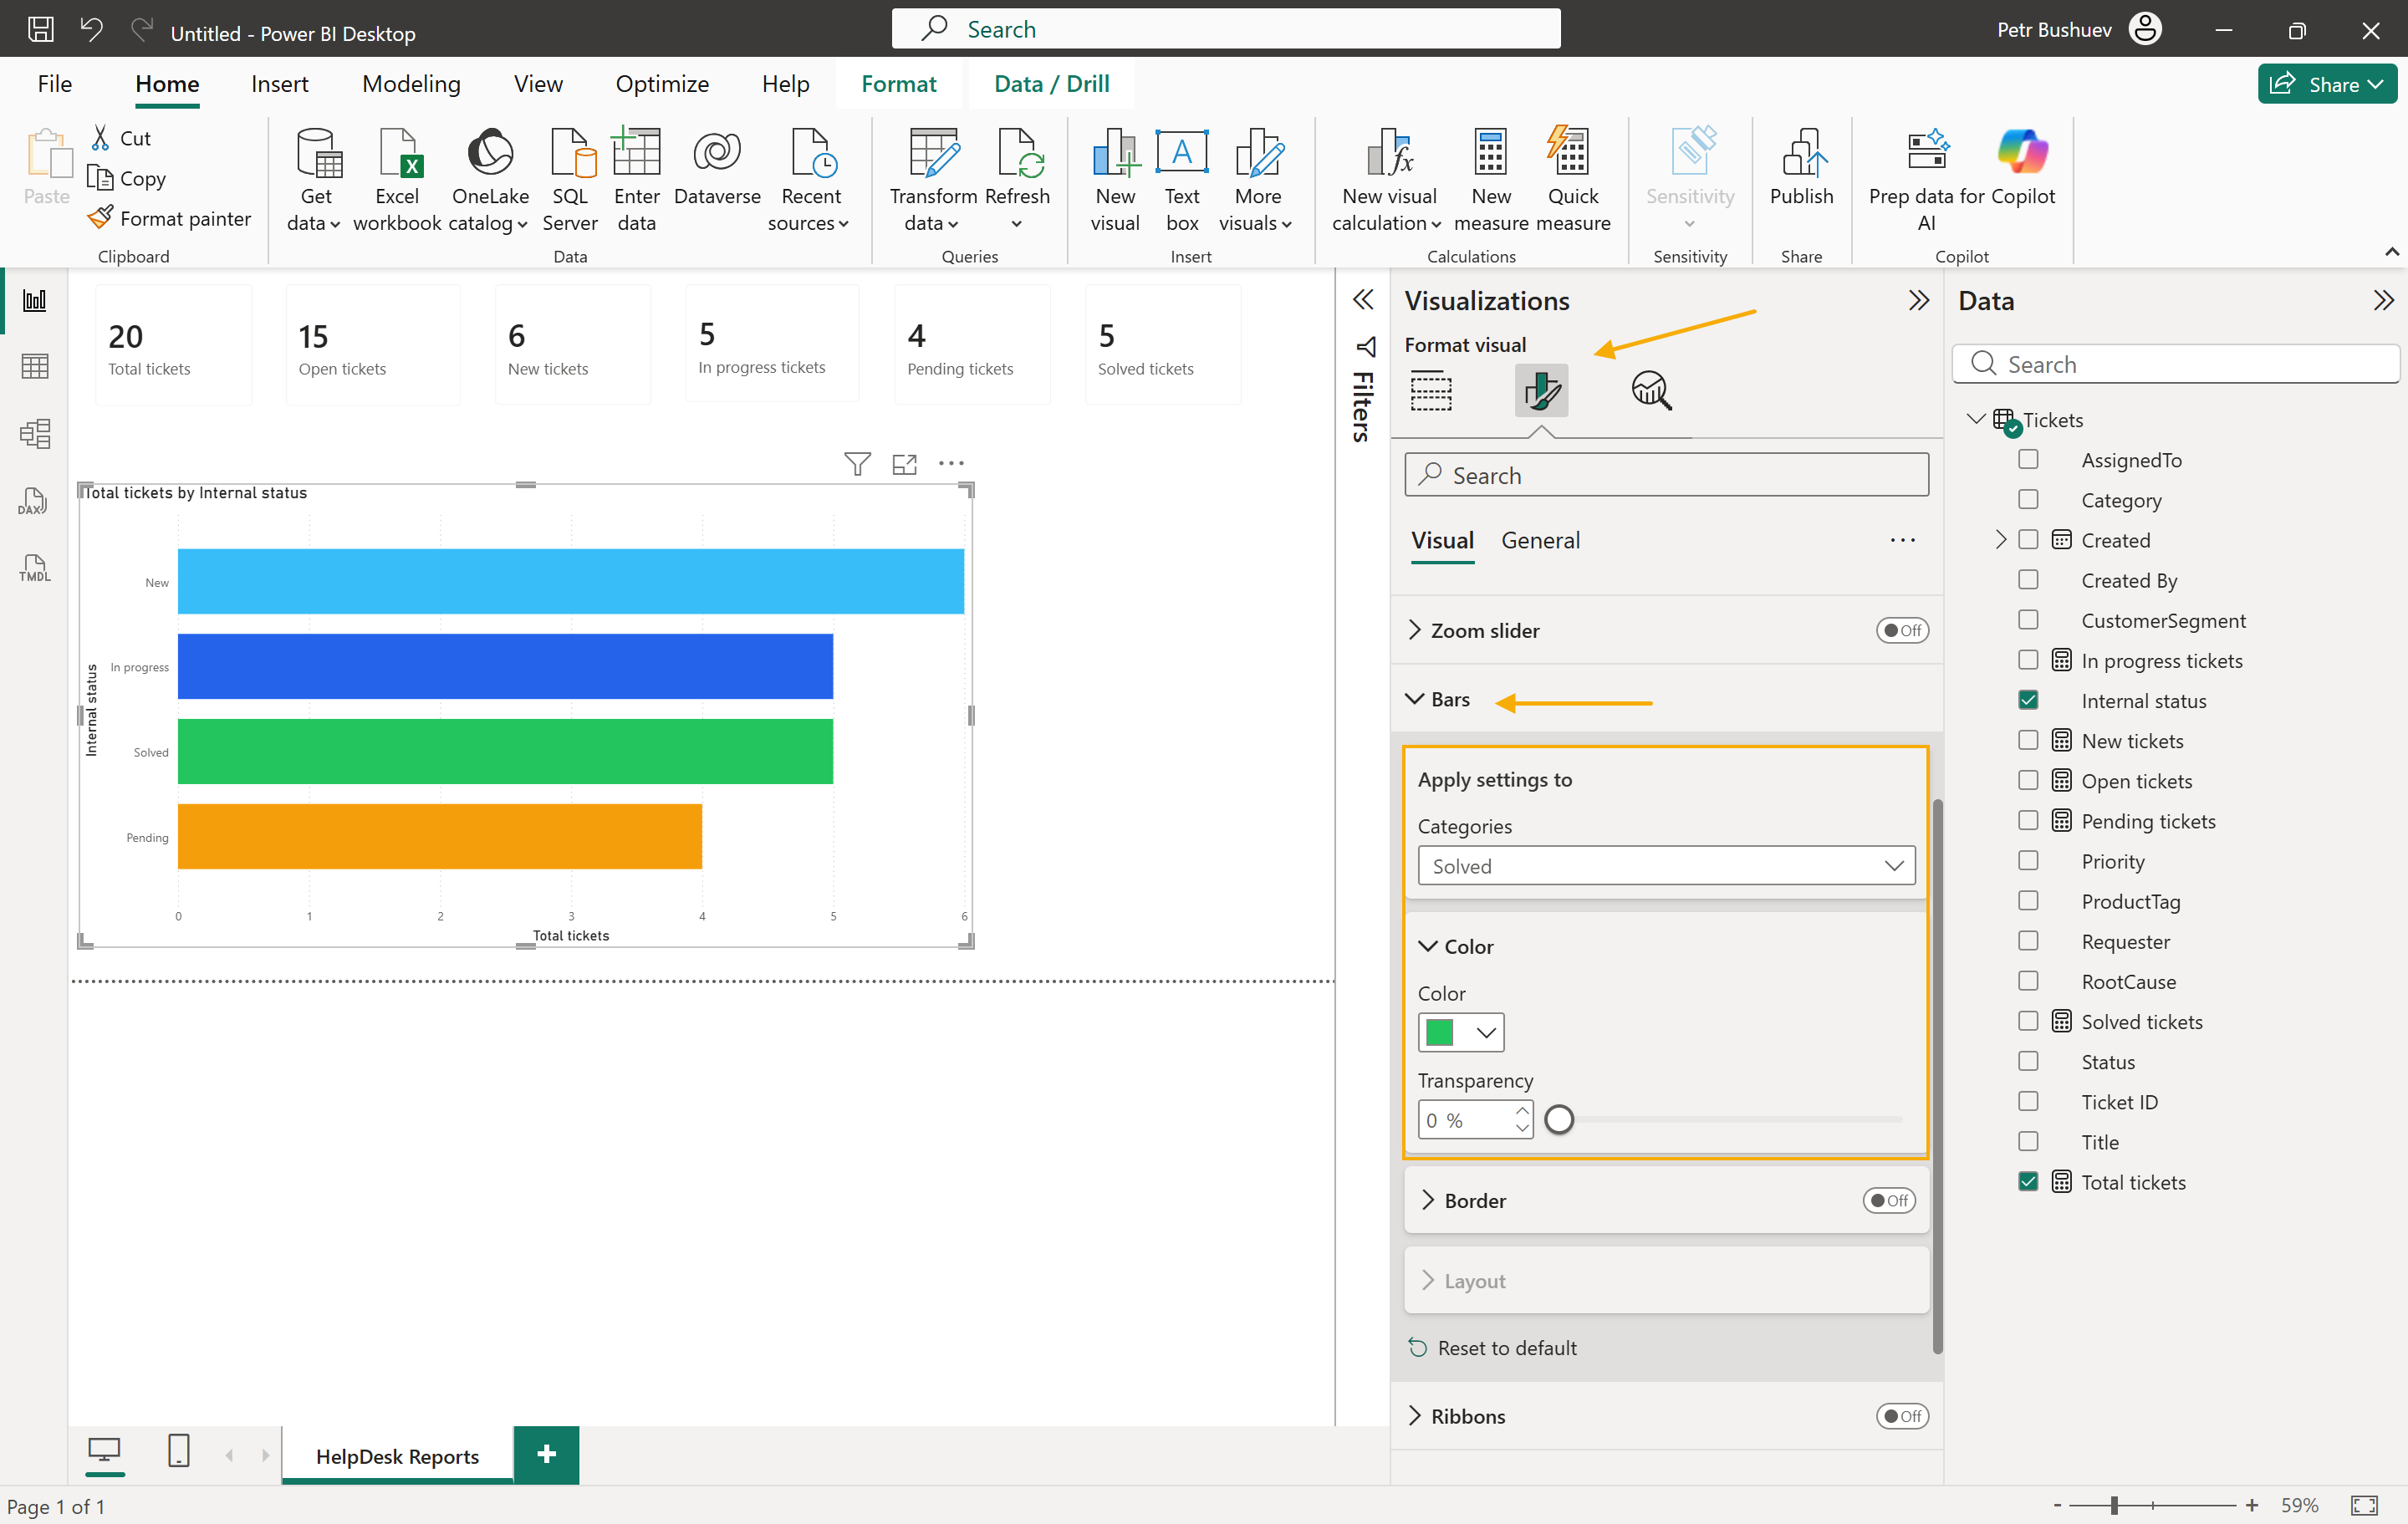The image size is (2408, 1524).
Task: Click the Data pane Search field
Action: 2175,364
